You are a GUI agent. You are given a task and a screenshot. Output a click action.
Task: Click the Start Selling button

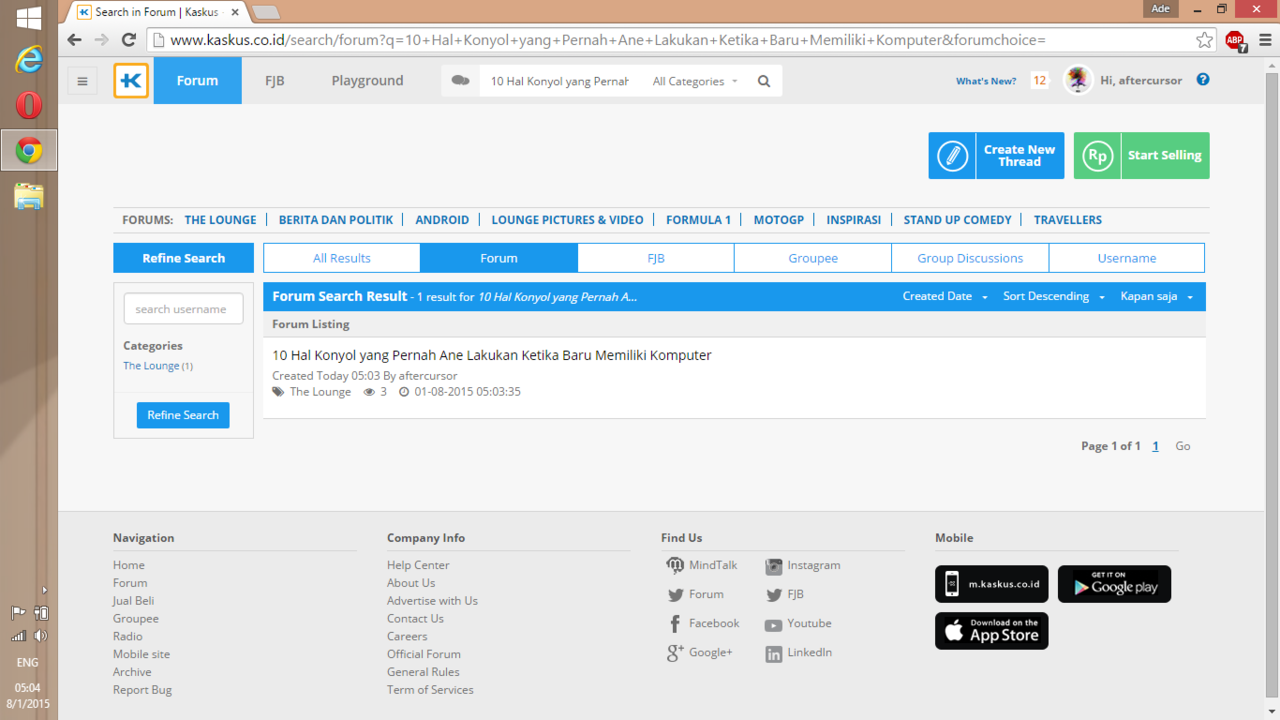click(1141, 156)
